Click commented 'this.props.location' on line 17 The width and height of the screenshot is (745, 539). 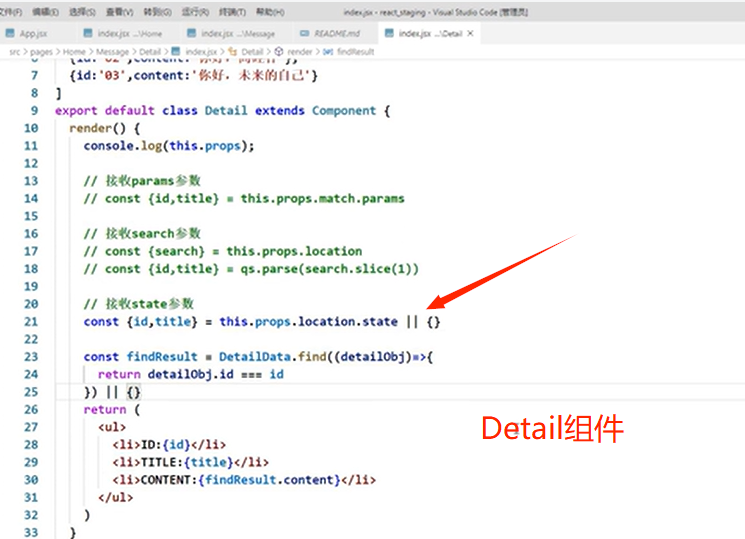294,251
